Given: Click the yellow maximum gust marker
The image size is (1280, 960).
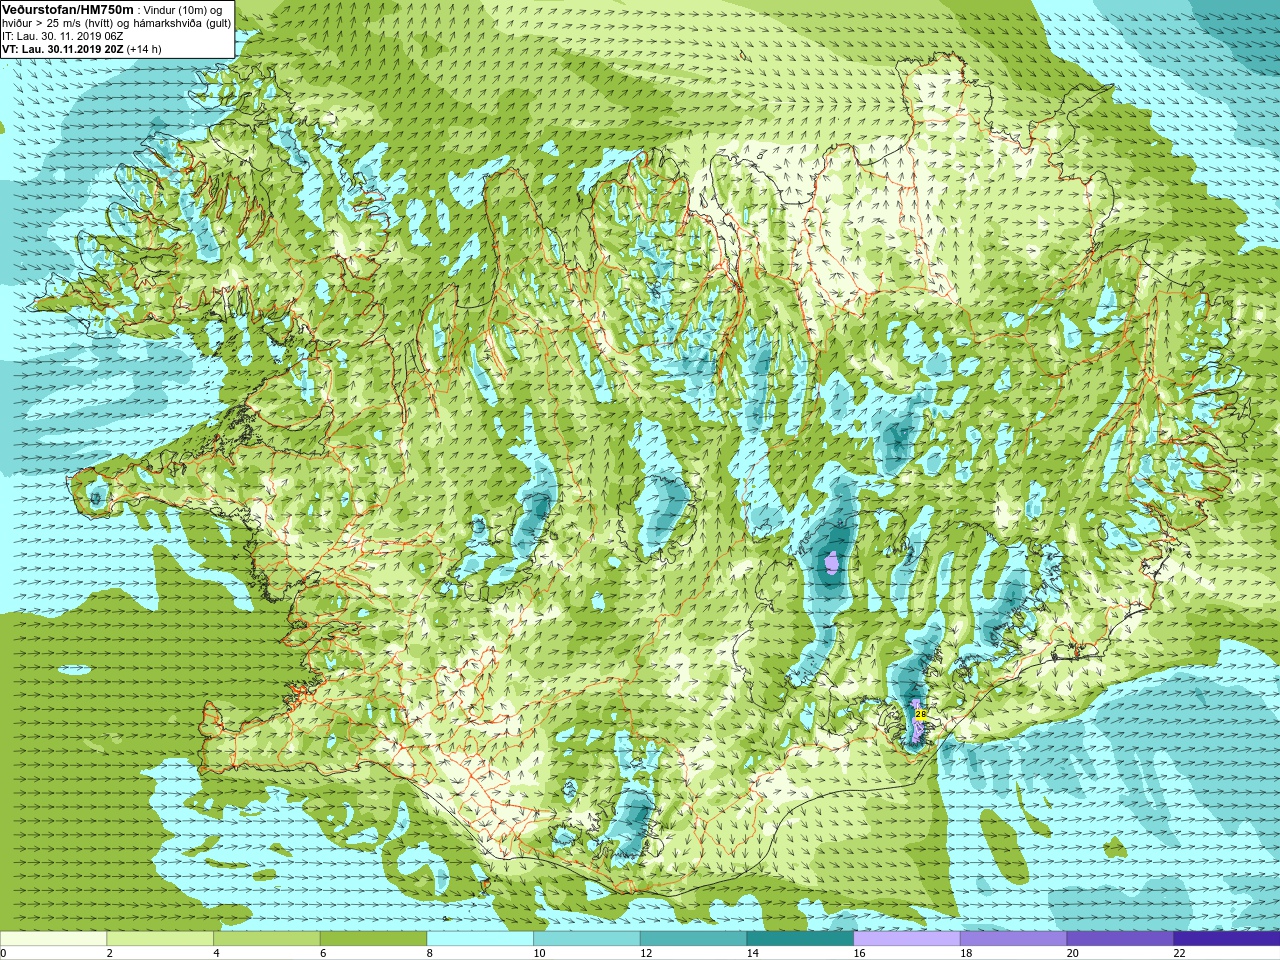Looking at the screenshot, I should click(x=919, y=714).
